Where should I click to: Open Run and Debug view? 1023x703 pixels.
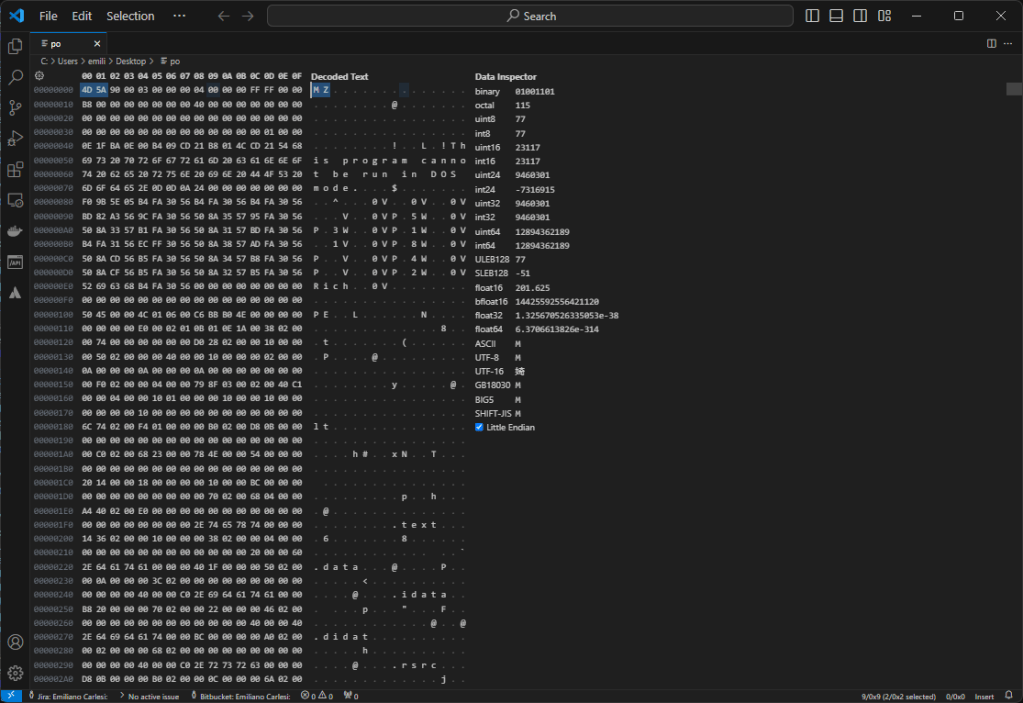pos(15,139)
